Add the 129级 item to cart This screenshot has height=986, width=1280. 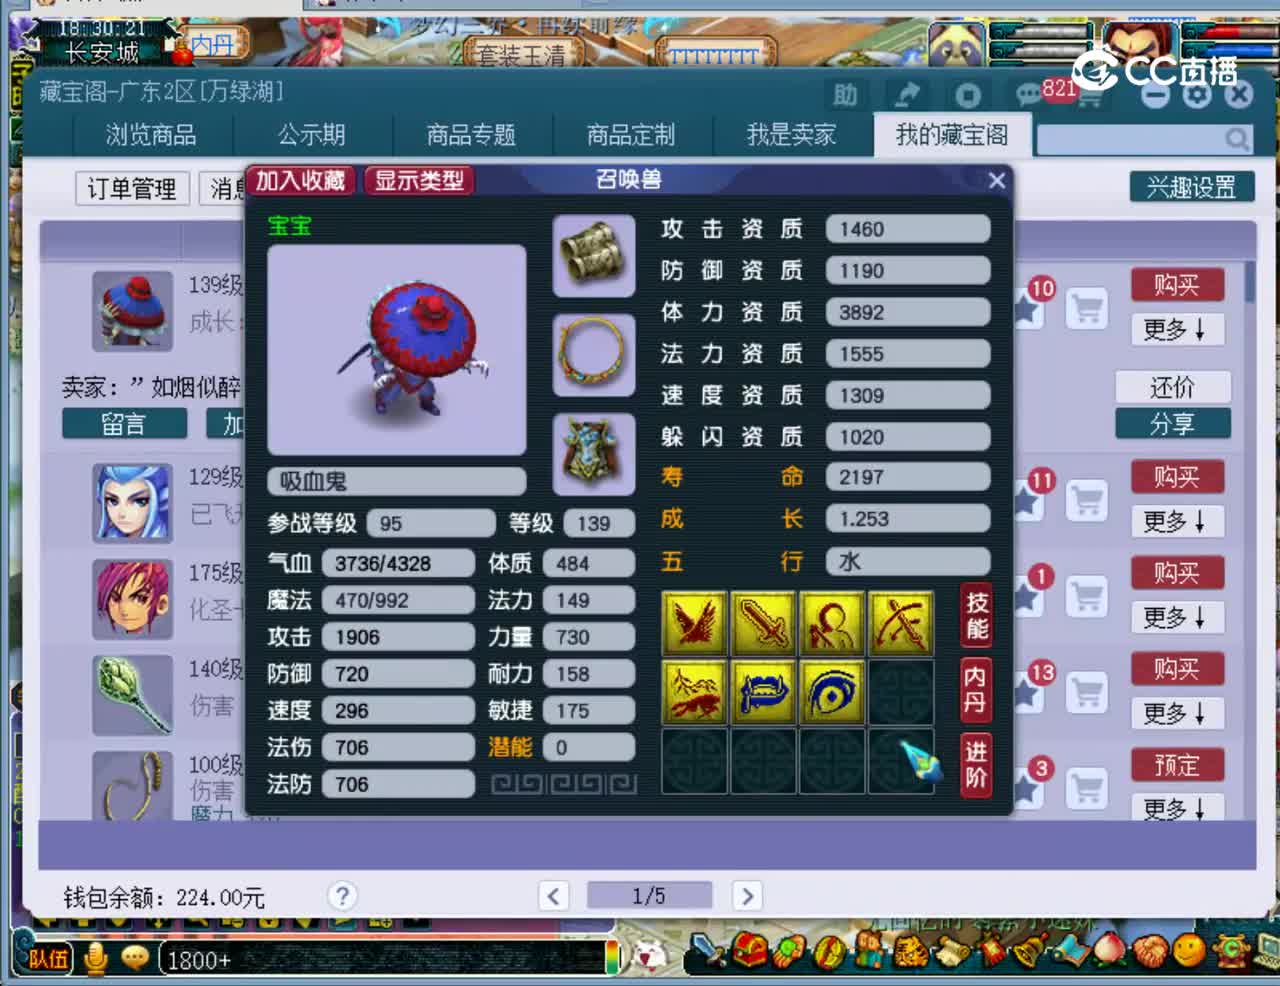[1086, 500]
